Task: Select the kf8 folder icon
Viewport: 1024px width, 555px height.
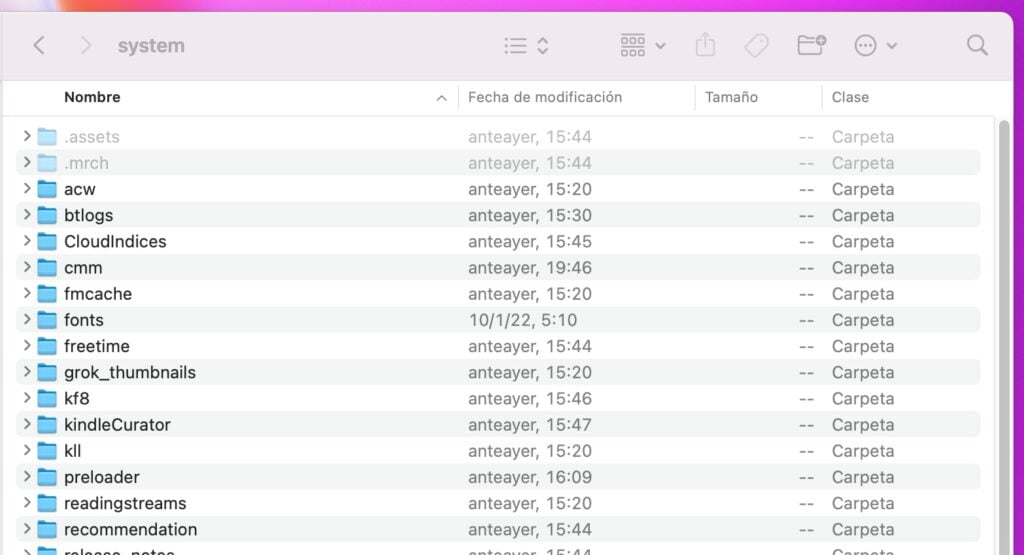Action: pos(47,398)
